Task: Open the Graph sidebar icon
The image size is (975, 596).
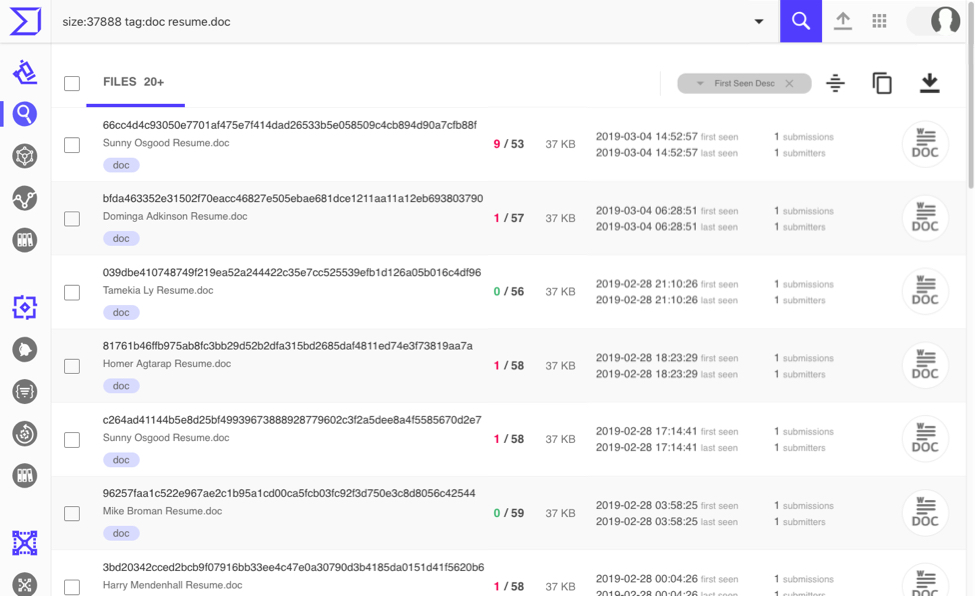Action: (25, 198)
